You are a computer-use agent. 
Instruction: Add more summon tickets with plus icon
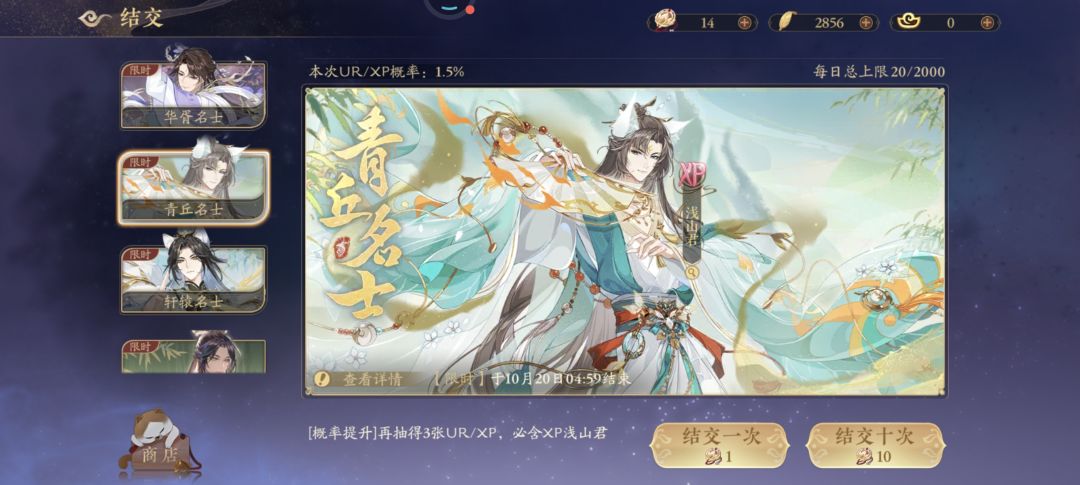pyautogui.click(x=745, y=23)
